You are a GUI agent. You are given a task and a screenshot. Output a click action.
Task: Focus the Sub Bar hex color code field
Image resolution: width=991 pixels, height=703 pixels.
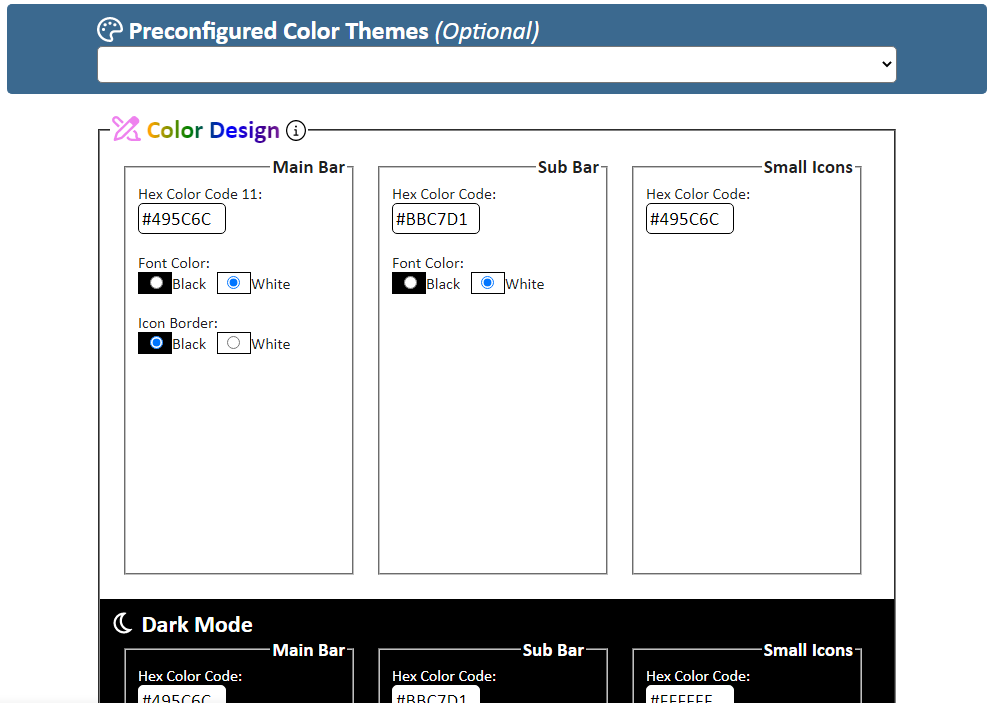(x=436, y=219)
